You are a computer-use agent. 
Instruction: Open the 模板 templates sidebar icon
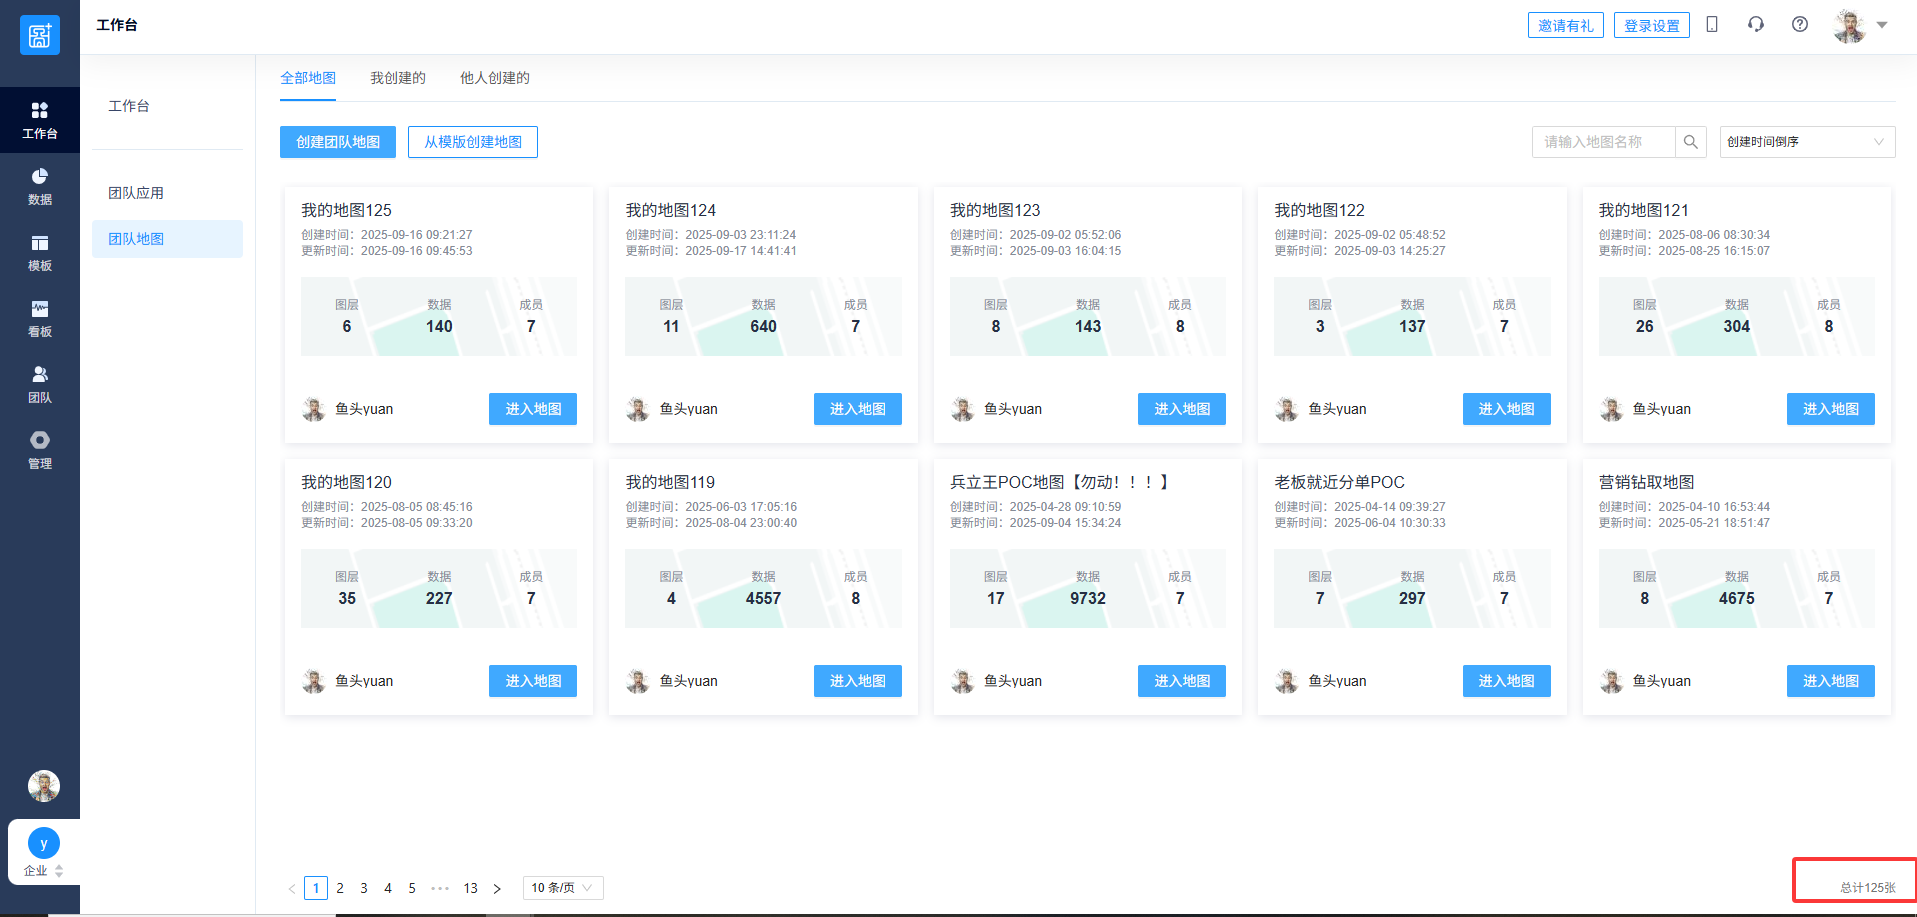(40, 252)
